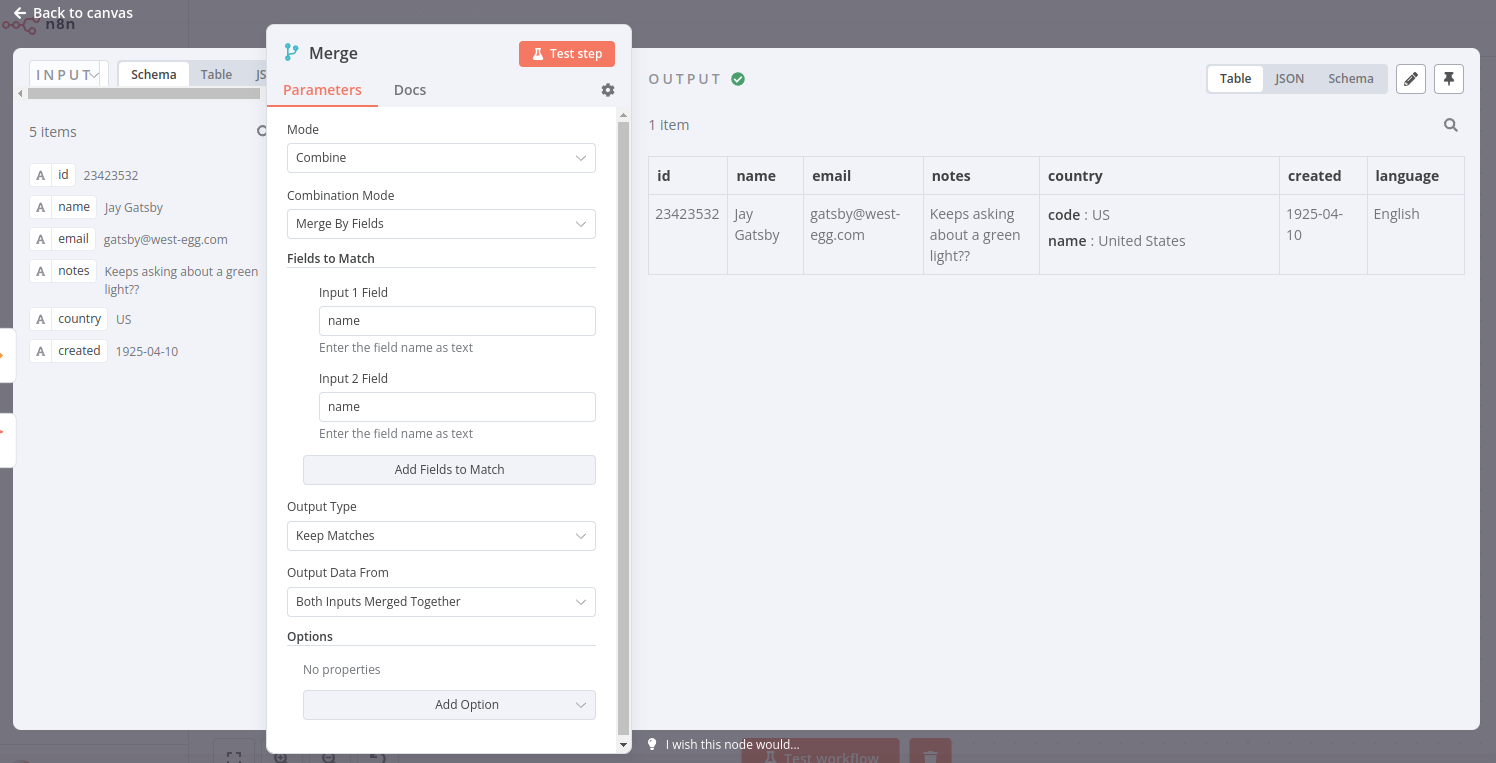The image size is (1496, 763).
Task: Click the Test step button
Action: point(566,53)
